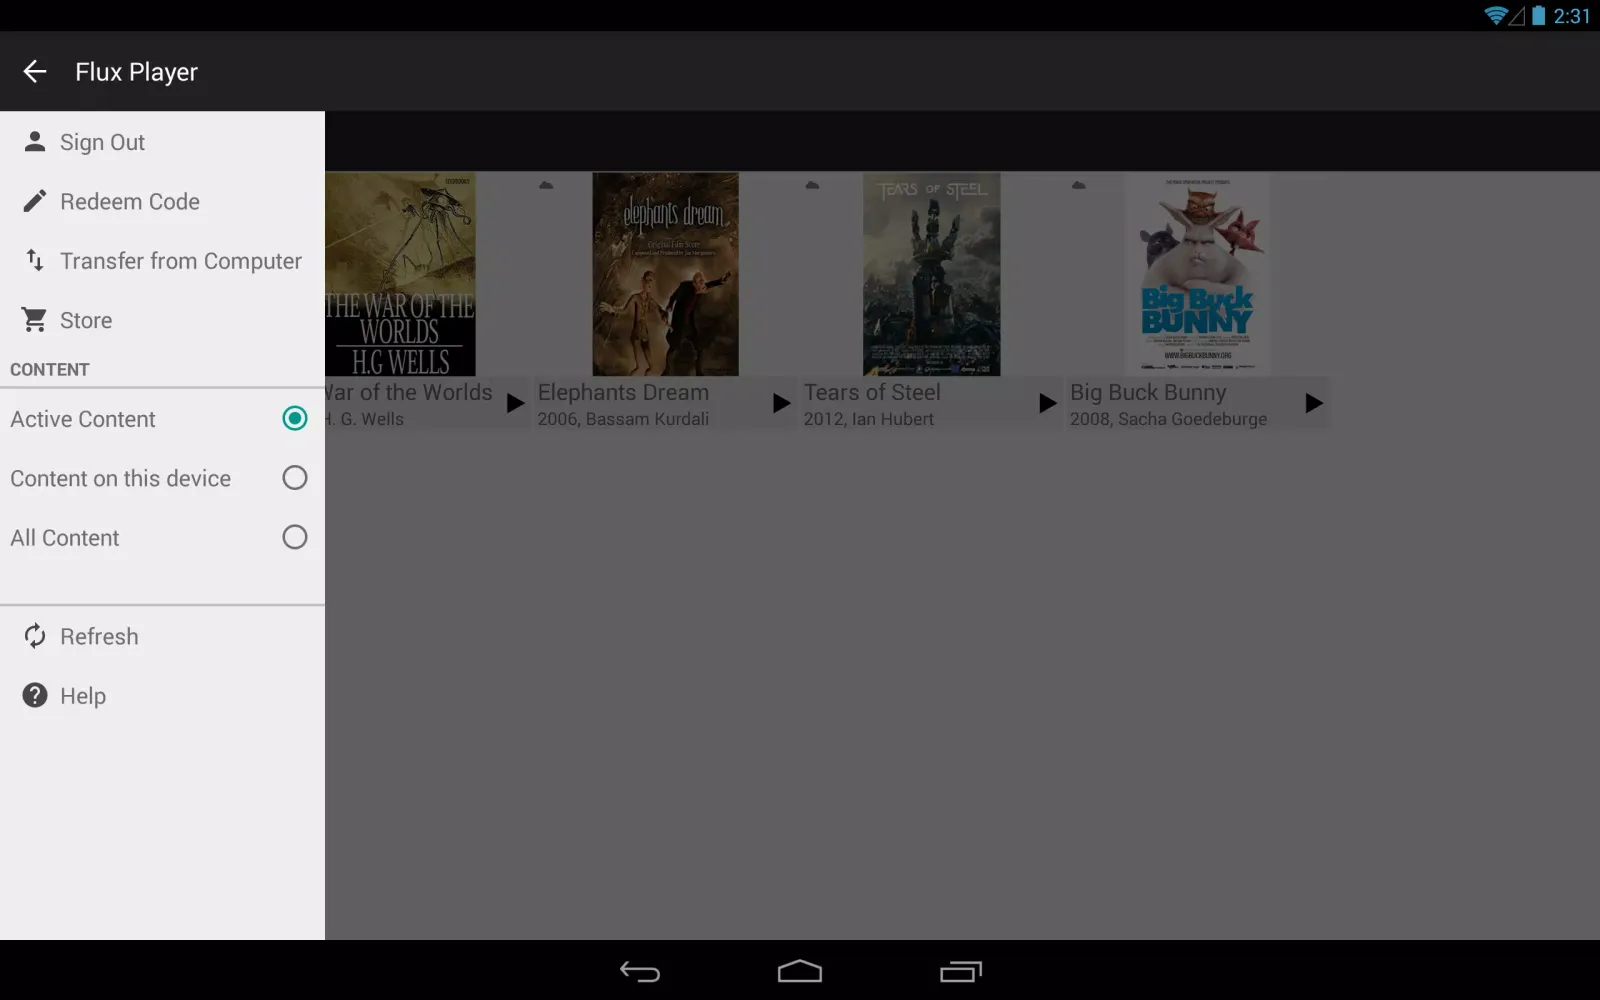Play Tears of Steel
Viewport: 1600px width, 1000px height.
(x=1047, y=404)
